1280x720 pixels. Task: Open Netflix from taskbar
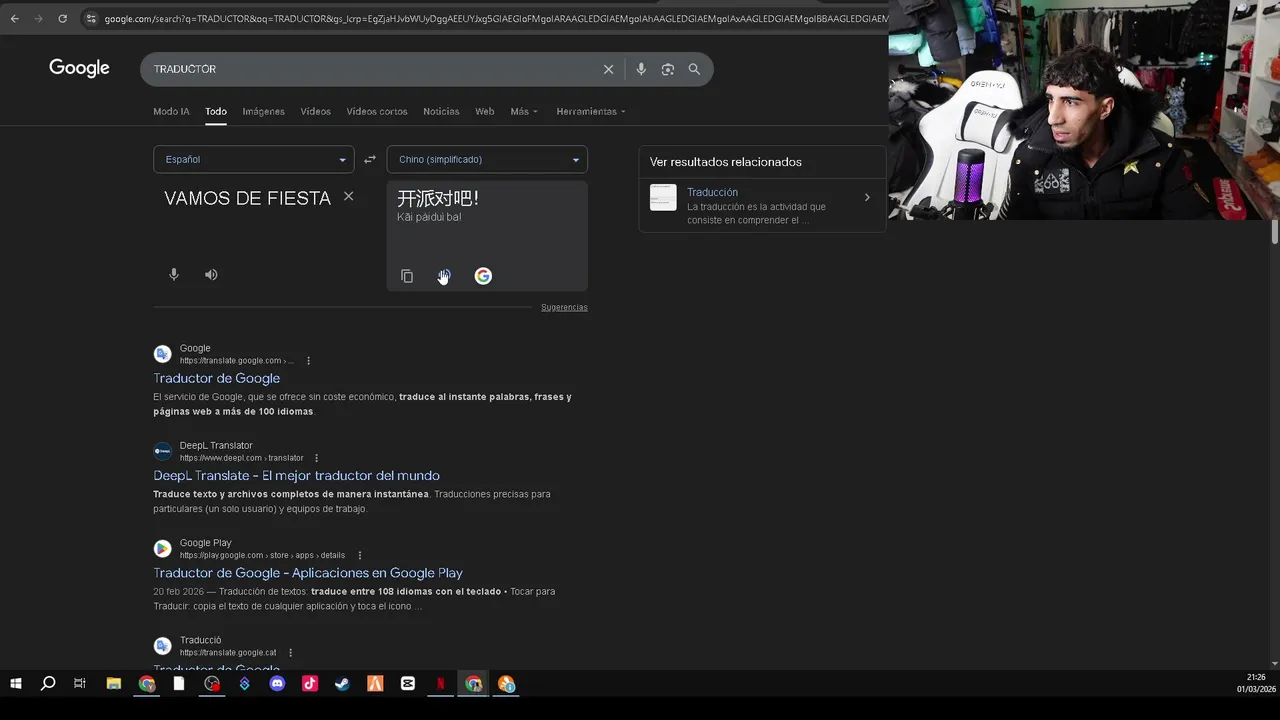[x=440, y=684]
